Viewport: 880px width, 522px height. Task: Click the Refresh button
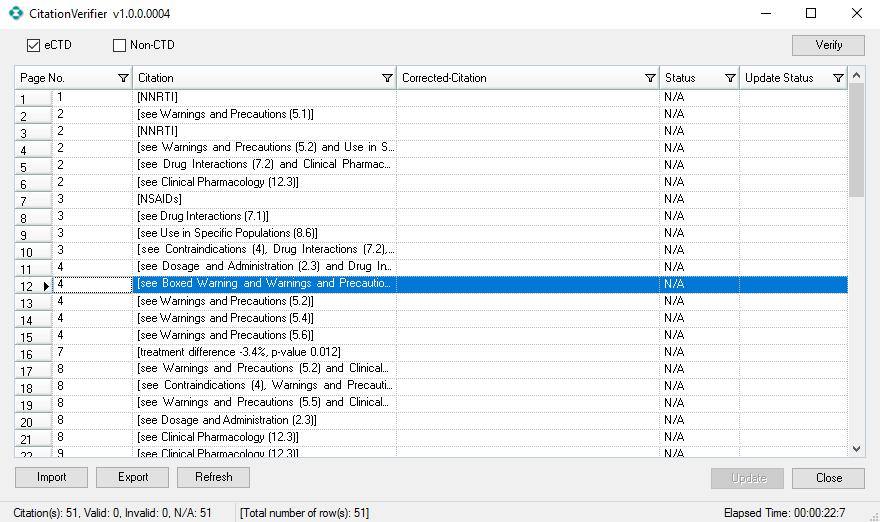point(213,477)
